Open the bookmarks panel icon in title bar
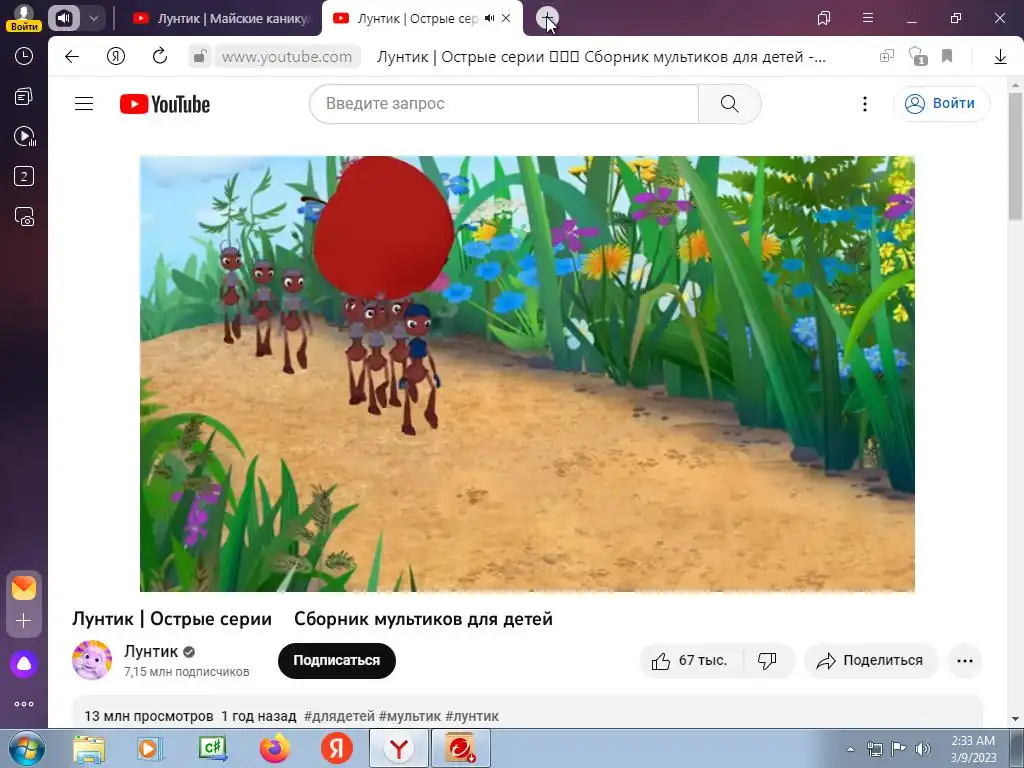This screenshot has height=768, width=1024. tap(824, 18)
